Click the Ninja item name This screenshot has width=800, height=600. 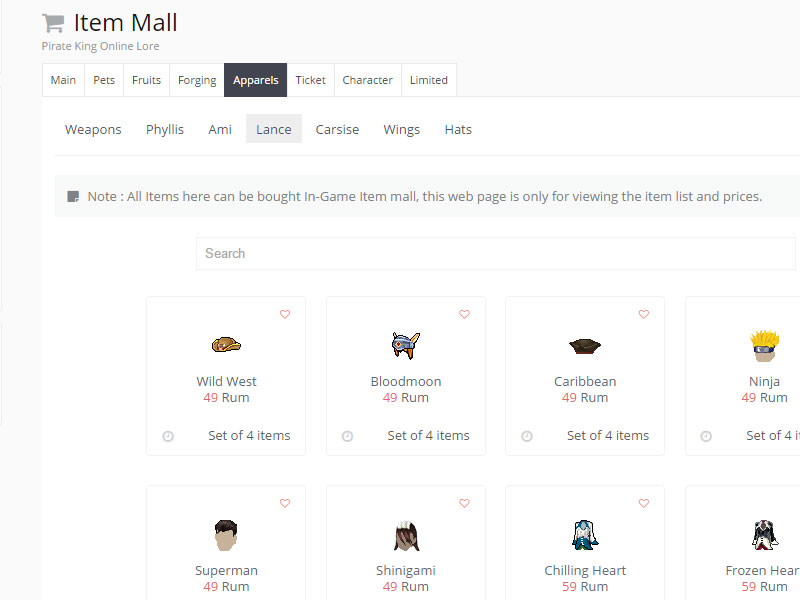tap(764, 381)
